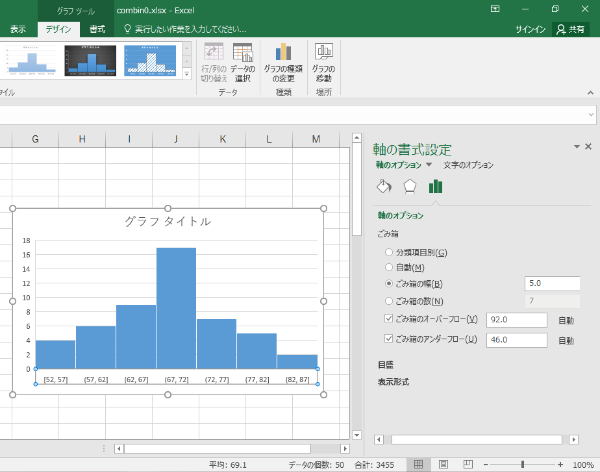
Task: Click worksheet horizontal scrollbar left arrow
Action: point(119,449)
